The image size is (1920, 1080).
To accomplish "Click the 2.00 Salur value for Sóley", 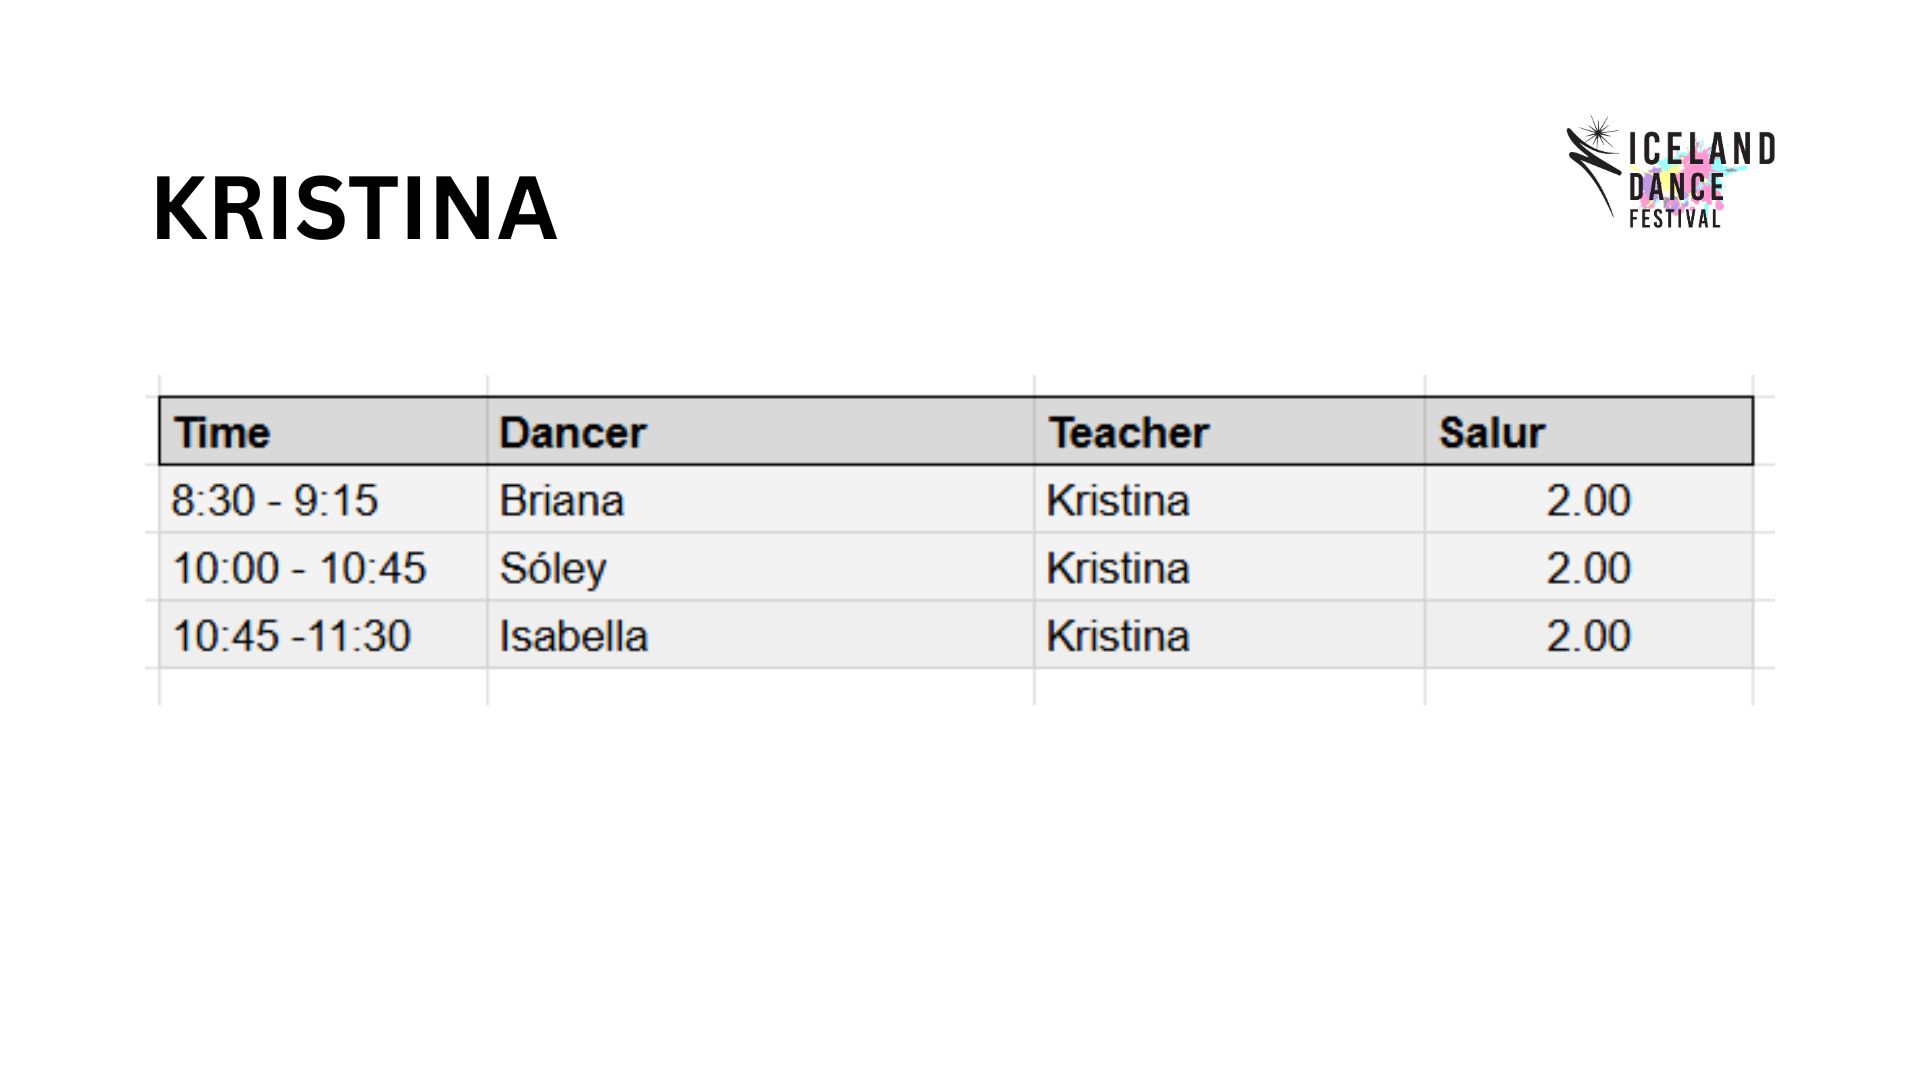I will pos(1588,568).
